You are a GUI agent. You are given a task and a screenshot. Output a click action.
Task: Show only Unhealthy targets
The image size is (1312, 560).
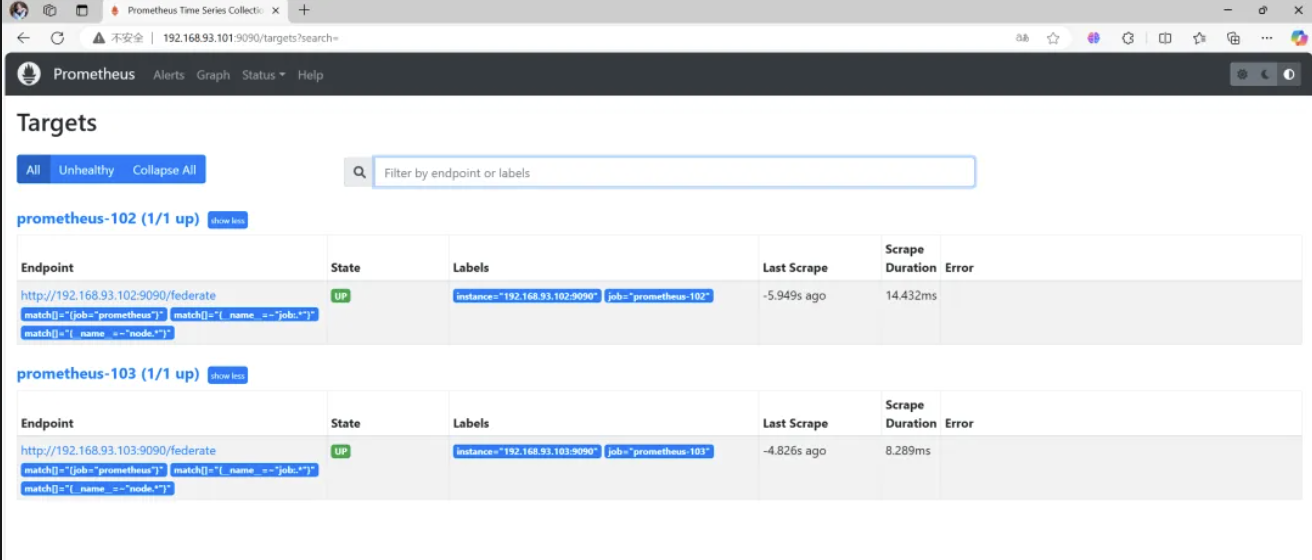pyautogui.click(x=86, y=170)
